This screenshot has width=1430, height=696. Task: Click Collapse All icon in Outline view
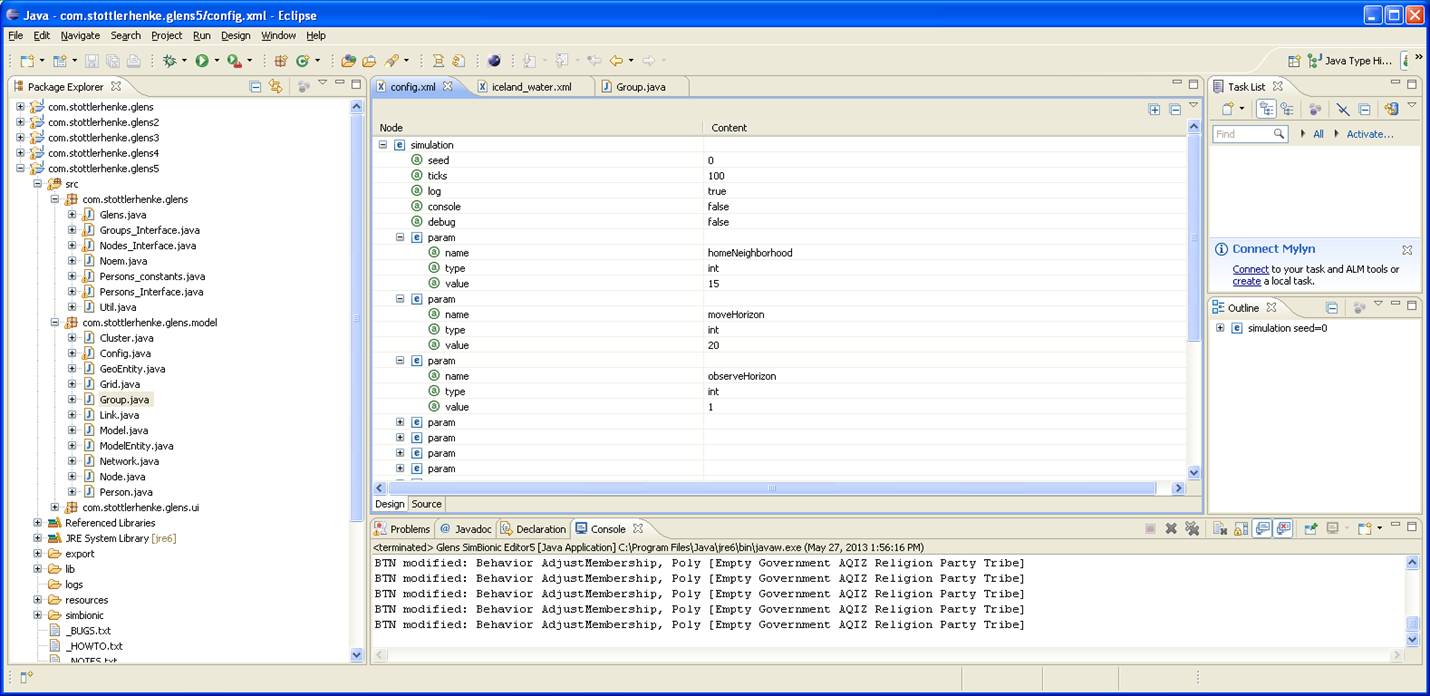[x=1332, y=307]
